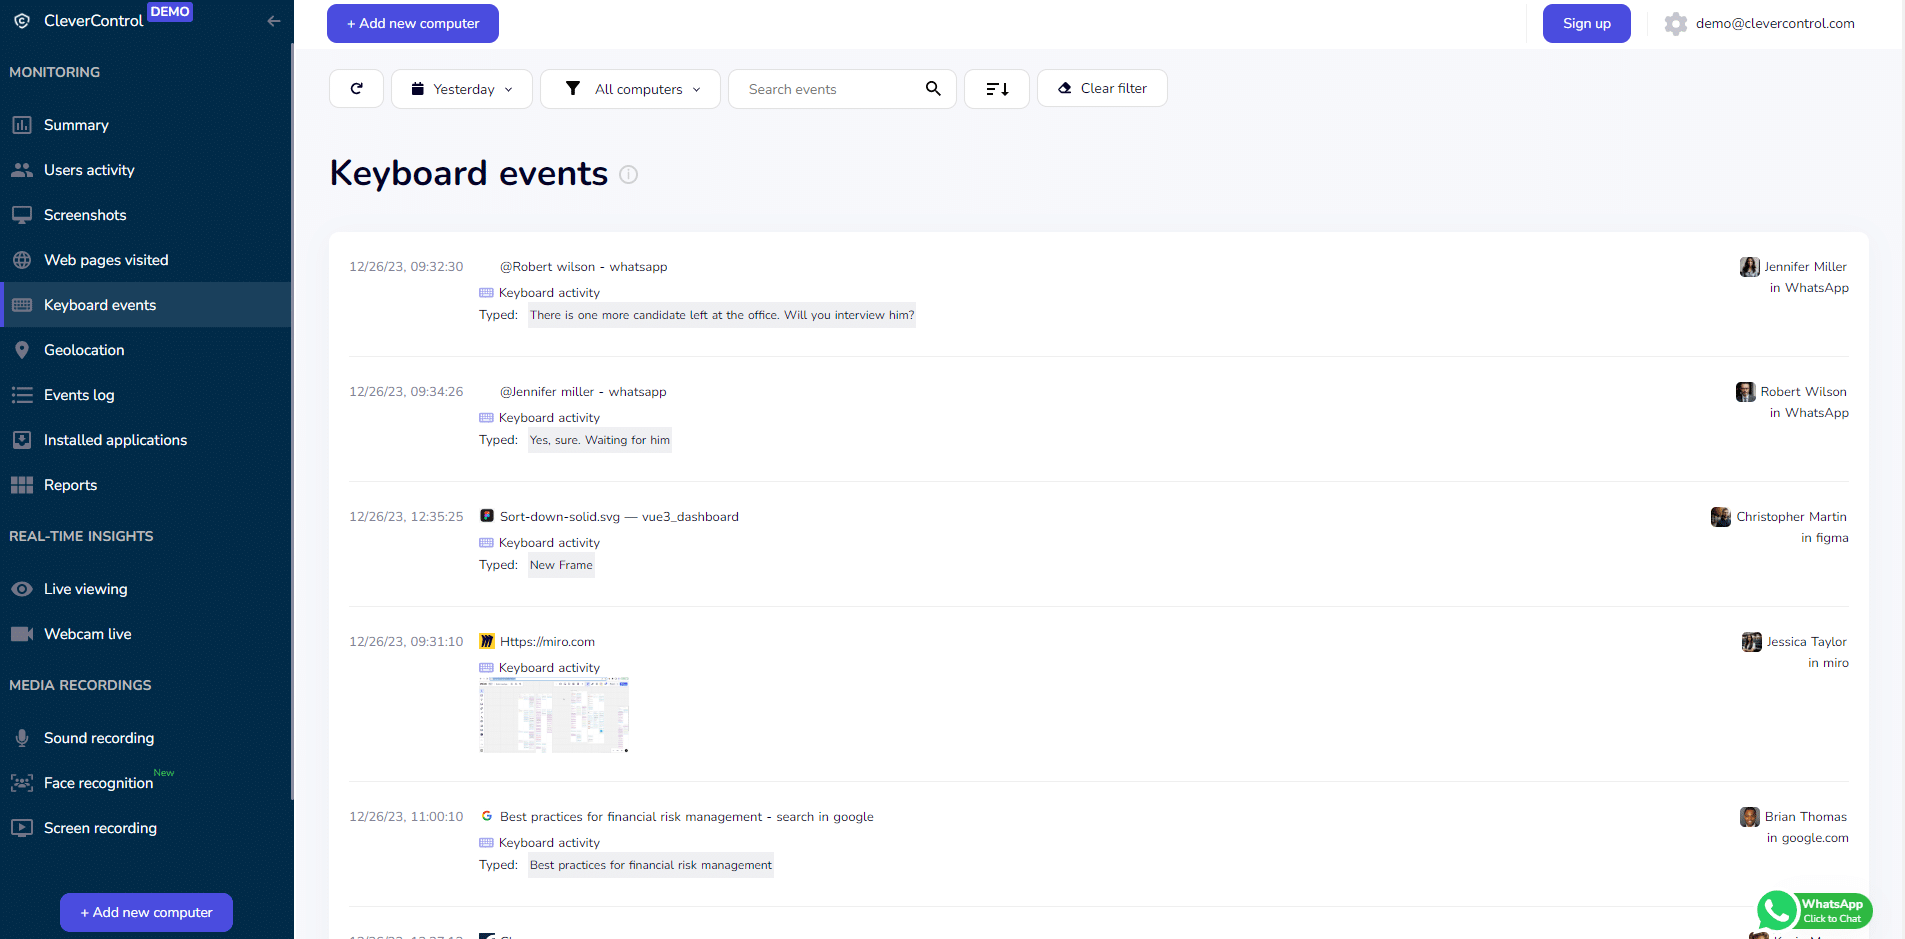This screenshot has height=939, width=1905.
Task: Open the Miro screenshot thumbnail
Action: [x=554, y=715]
